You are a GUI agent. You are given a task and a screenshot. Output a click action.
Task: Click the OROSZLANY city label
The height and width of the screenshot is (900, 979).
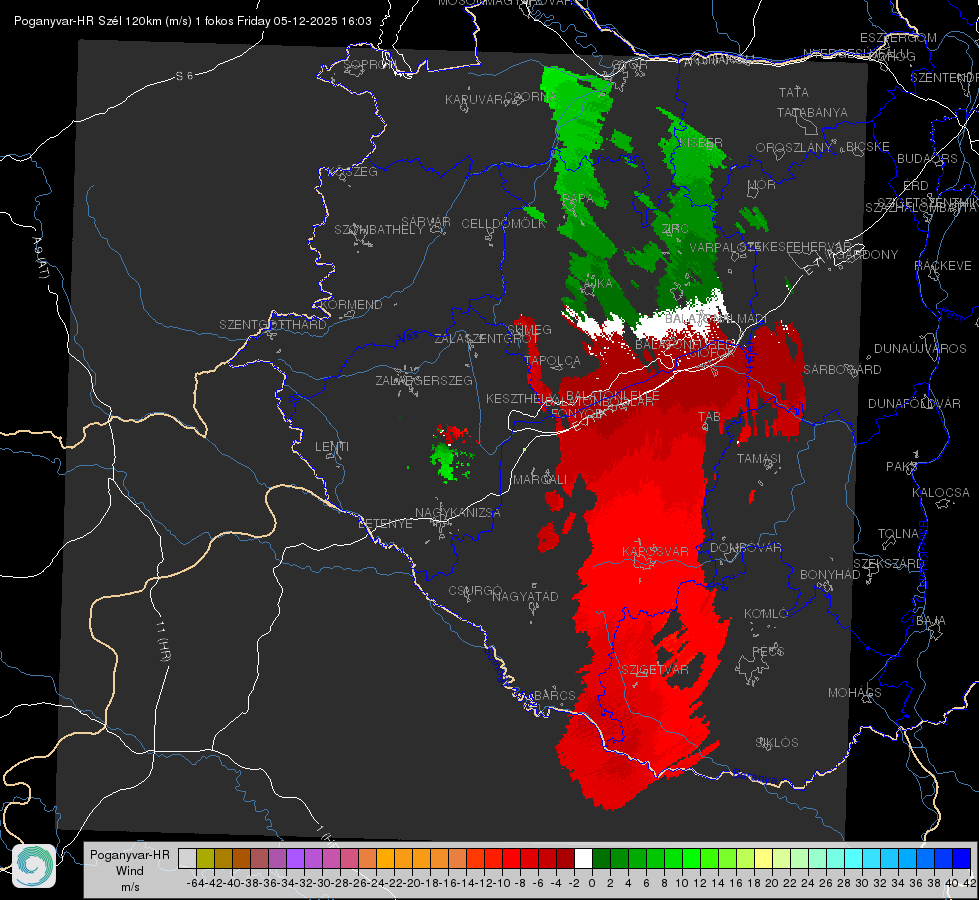[794, 148]
